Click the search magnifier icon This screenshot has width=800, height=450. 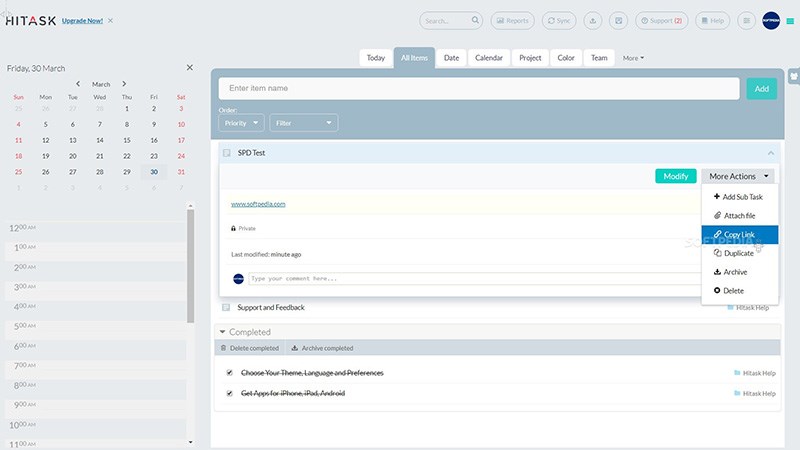(x=475, y=20)
